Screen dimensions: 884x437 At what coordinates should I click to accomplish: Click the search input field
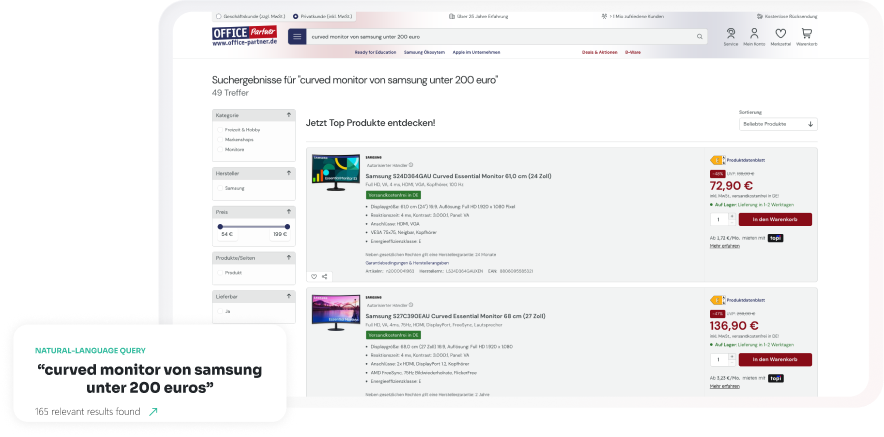(x=501, y=37)
